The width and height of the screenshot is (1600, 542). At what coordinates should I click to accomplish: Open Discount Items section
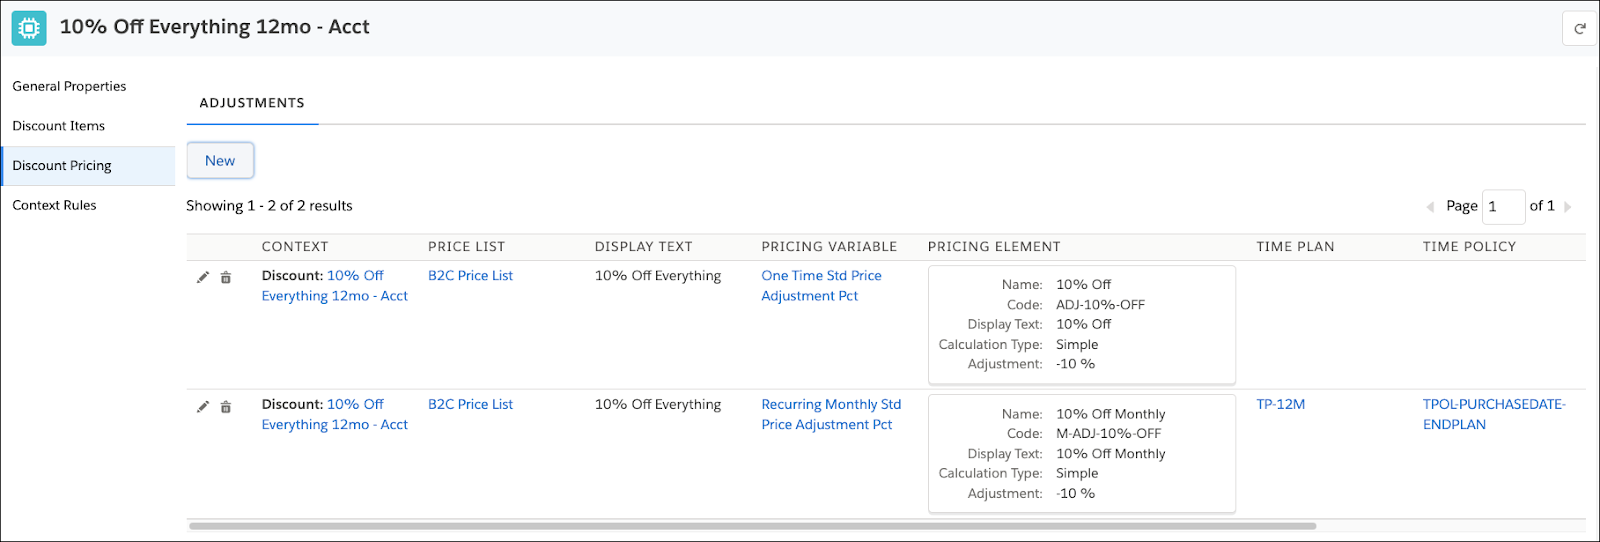pos(58,126)
